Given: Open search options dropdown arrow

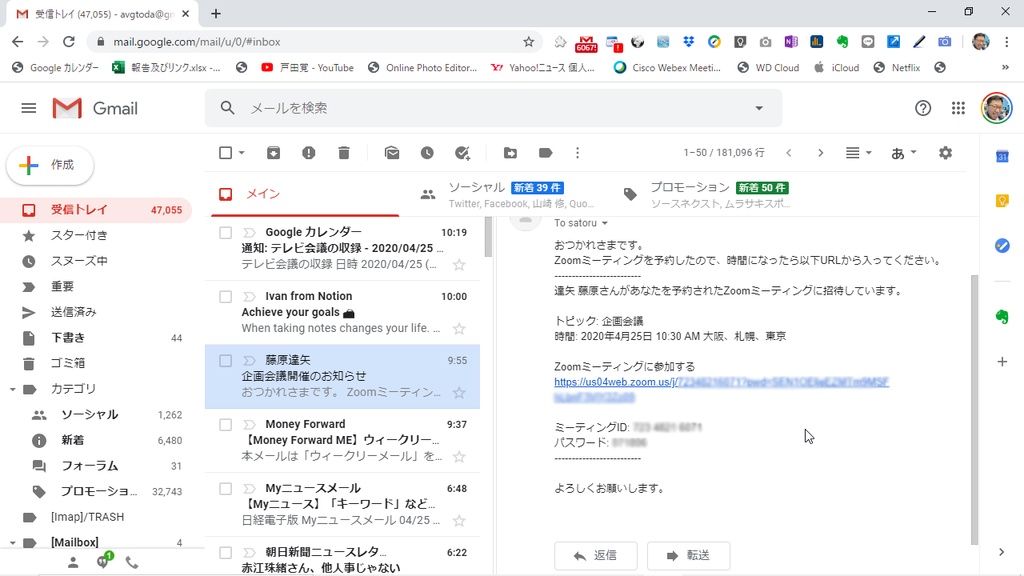Looking at the screenshot, I should 759,108.
